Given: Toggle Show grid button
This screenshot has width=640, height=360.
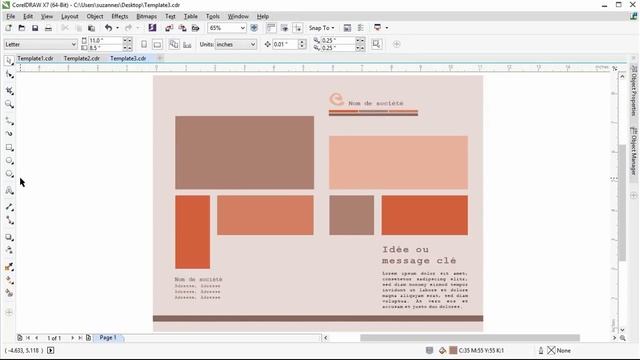Looking at the screenshot, I should [x=284, y=28].
